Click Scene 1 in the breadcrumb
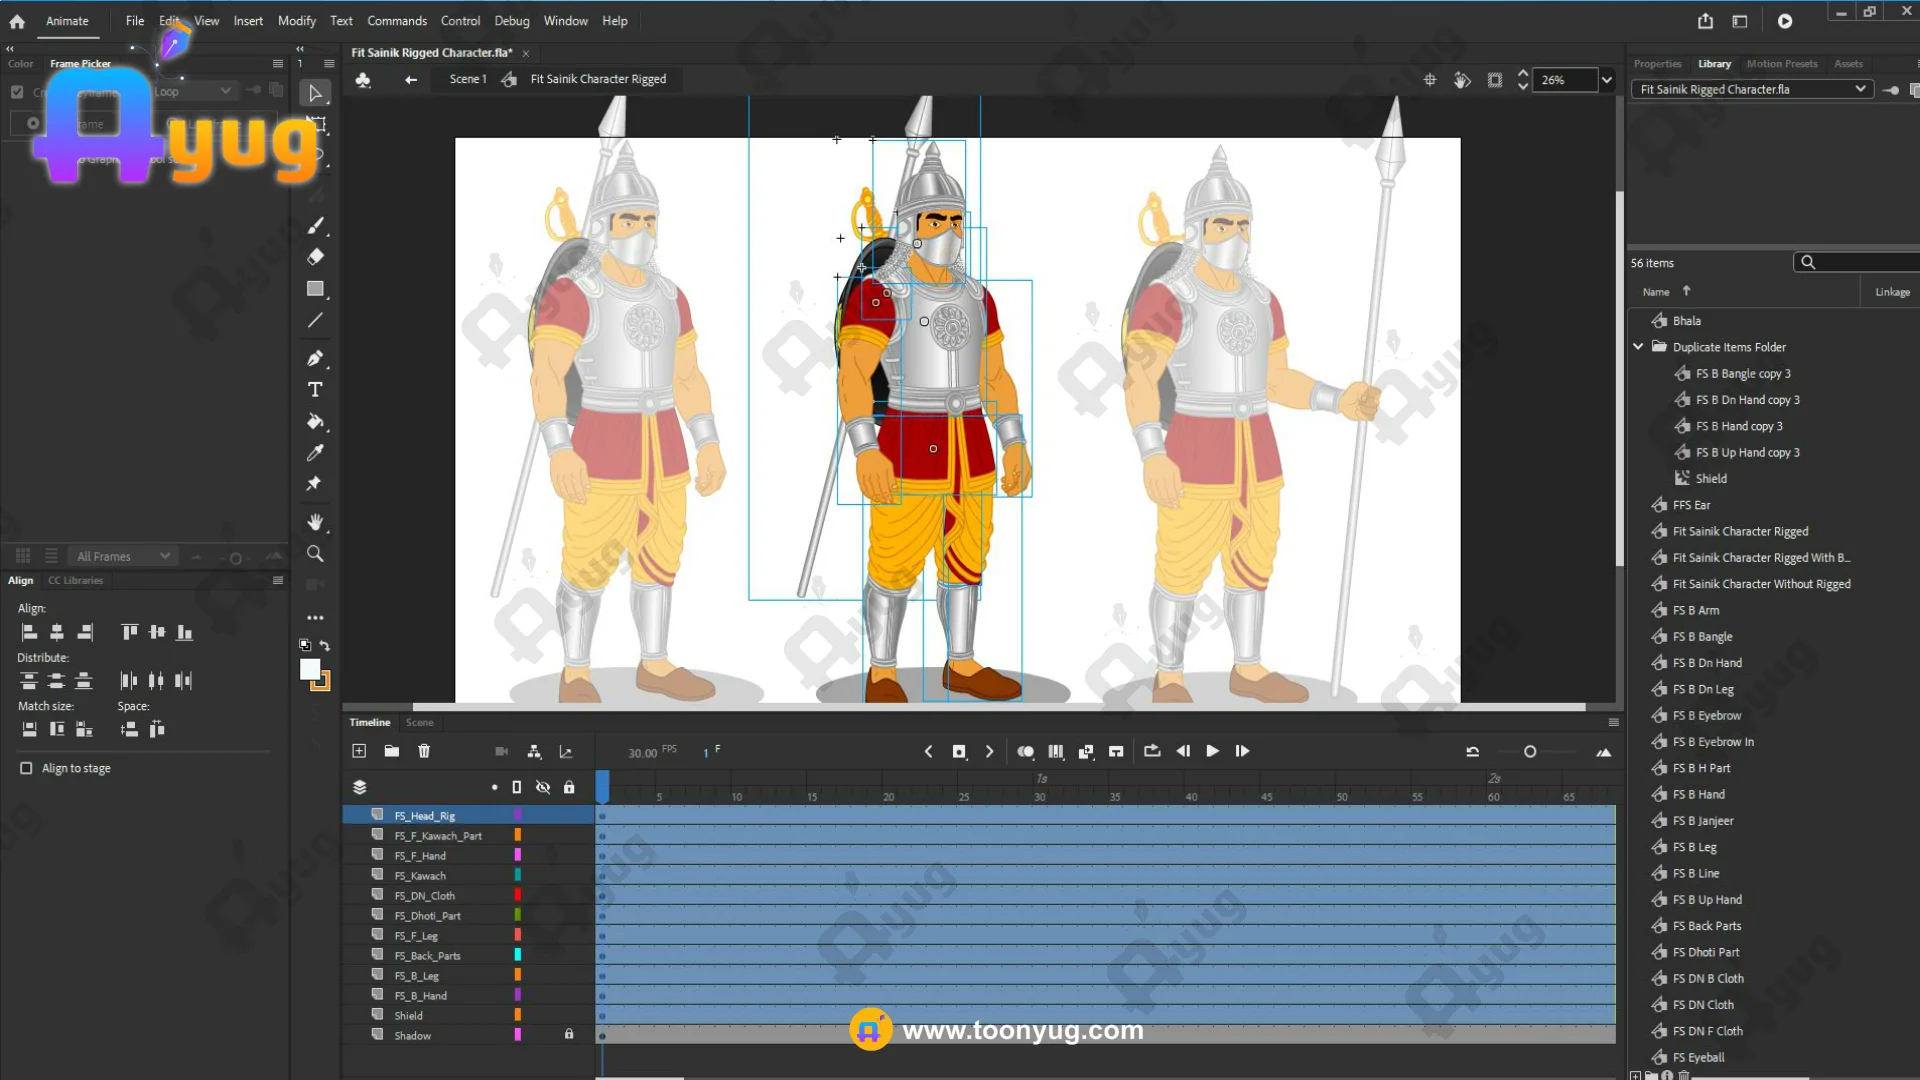This screenshot has width=1920, height=1080. (467, 79)
